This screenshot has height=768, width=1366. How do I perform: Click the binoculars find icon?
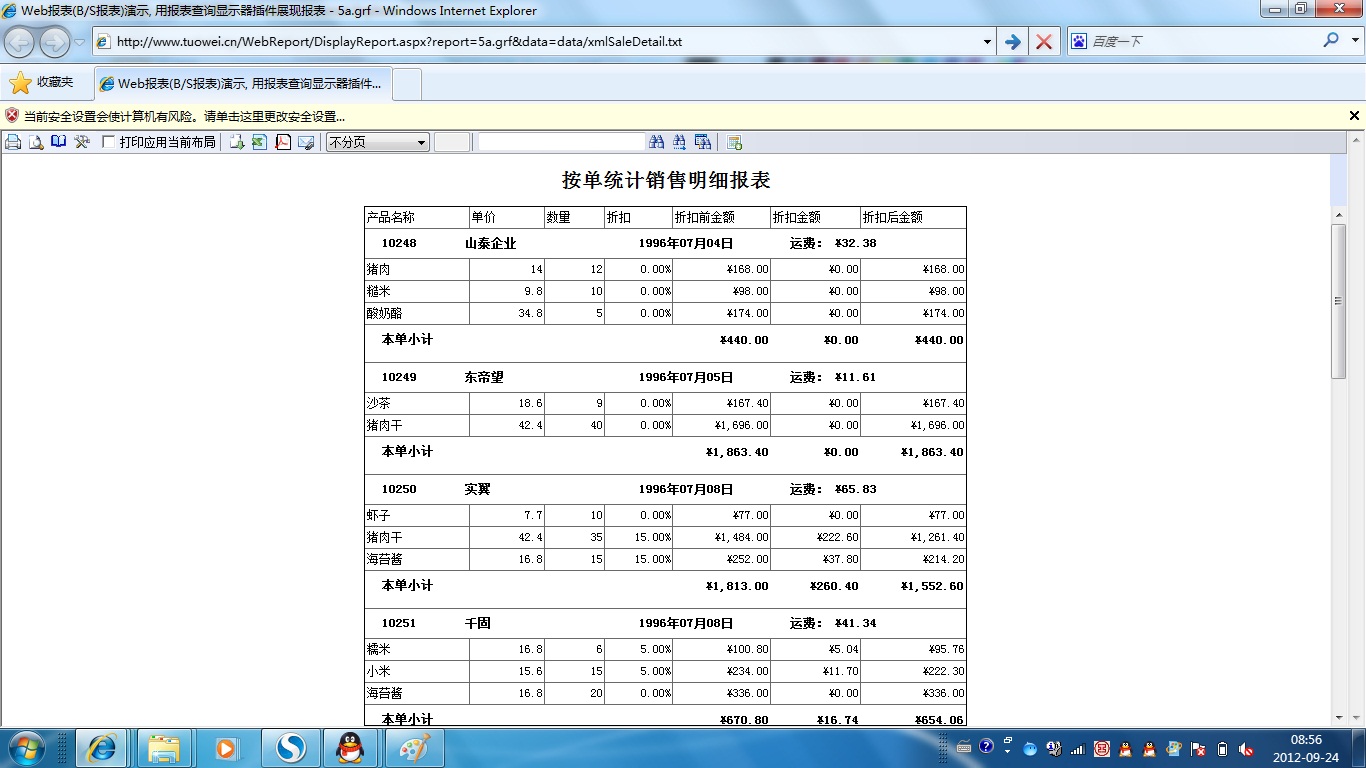click(x=657, y=142)
